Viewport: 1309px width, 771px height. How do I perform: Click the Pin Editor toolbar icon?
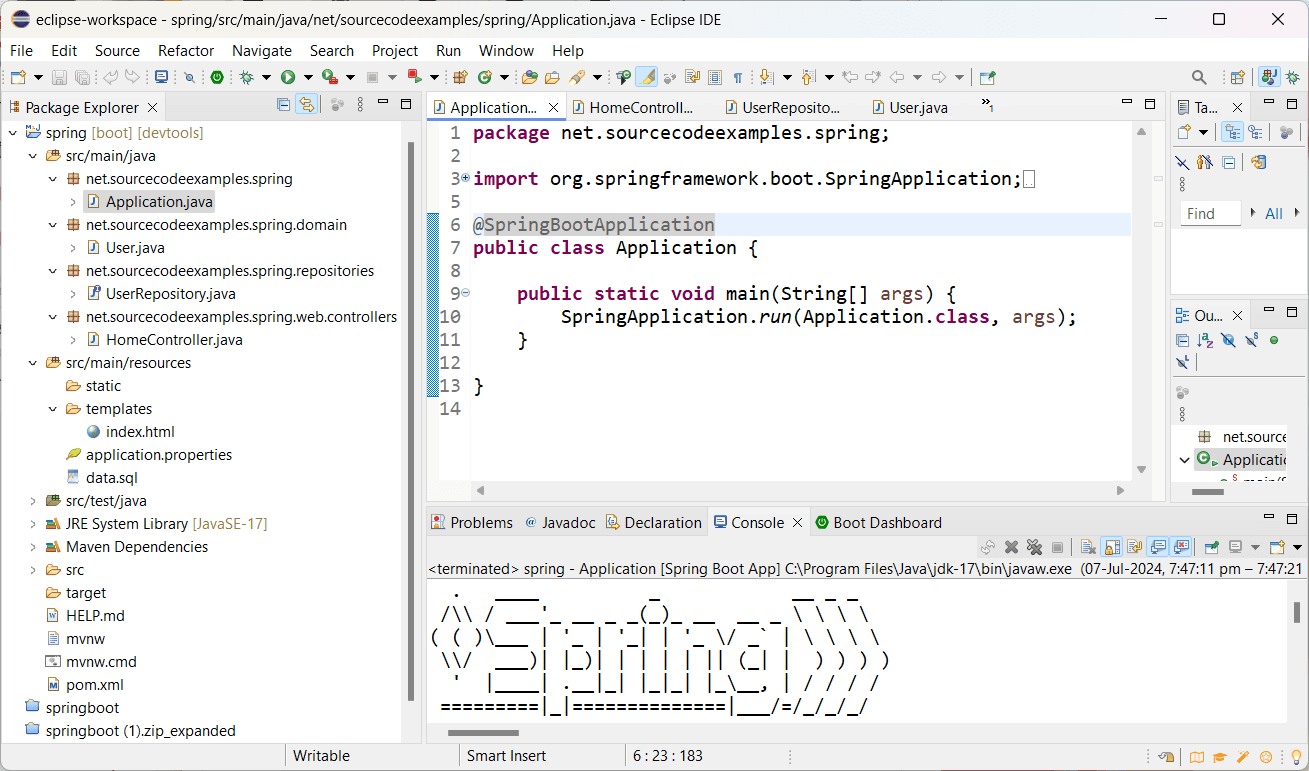(987, 77)
